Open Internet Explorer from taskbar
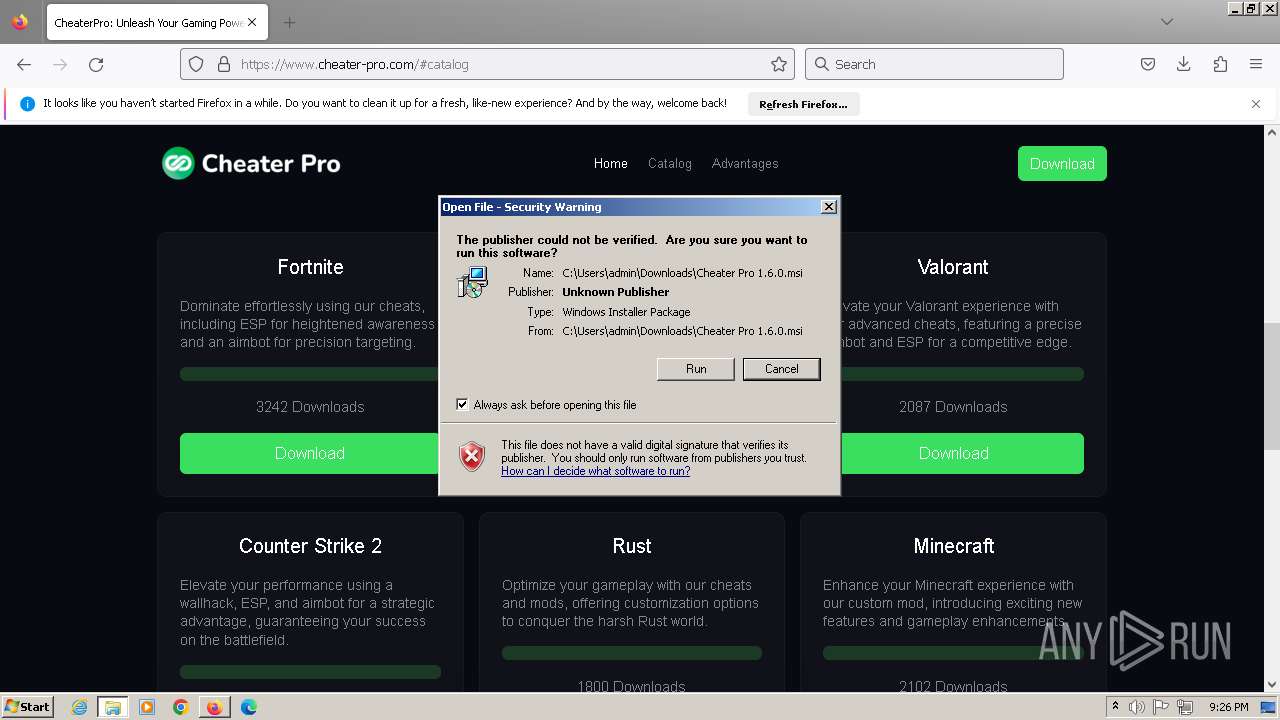The image size is (1280, 720). (x=80, y=707)
